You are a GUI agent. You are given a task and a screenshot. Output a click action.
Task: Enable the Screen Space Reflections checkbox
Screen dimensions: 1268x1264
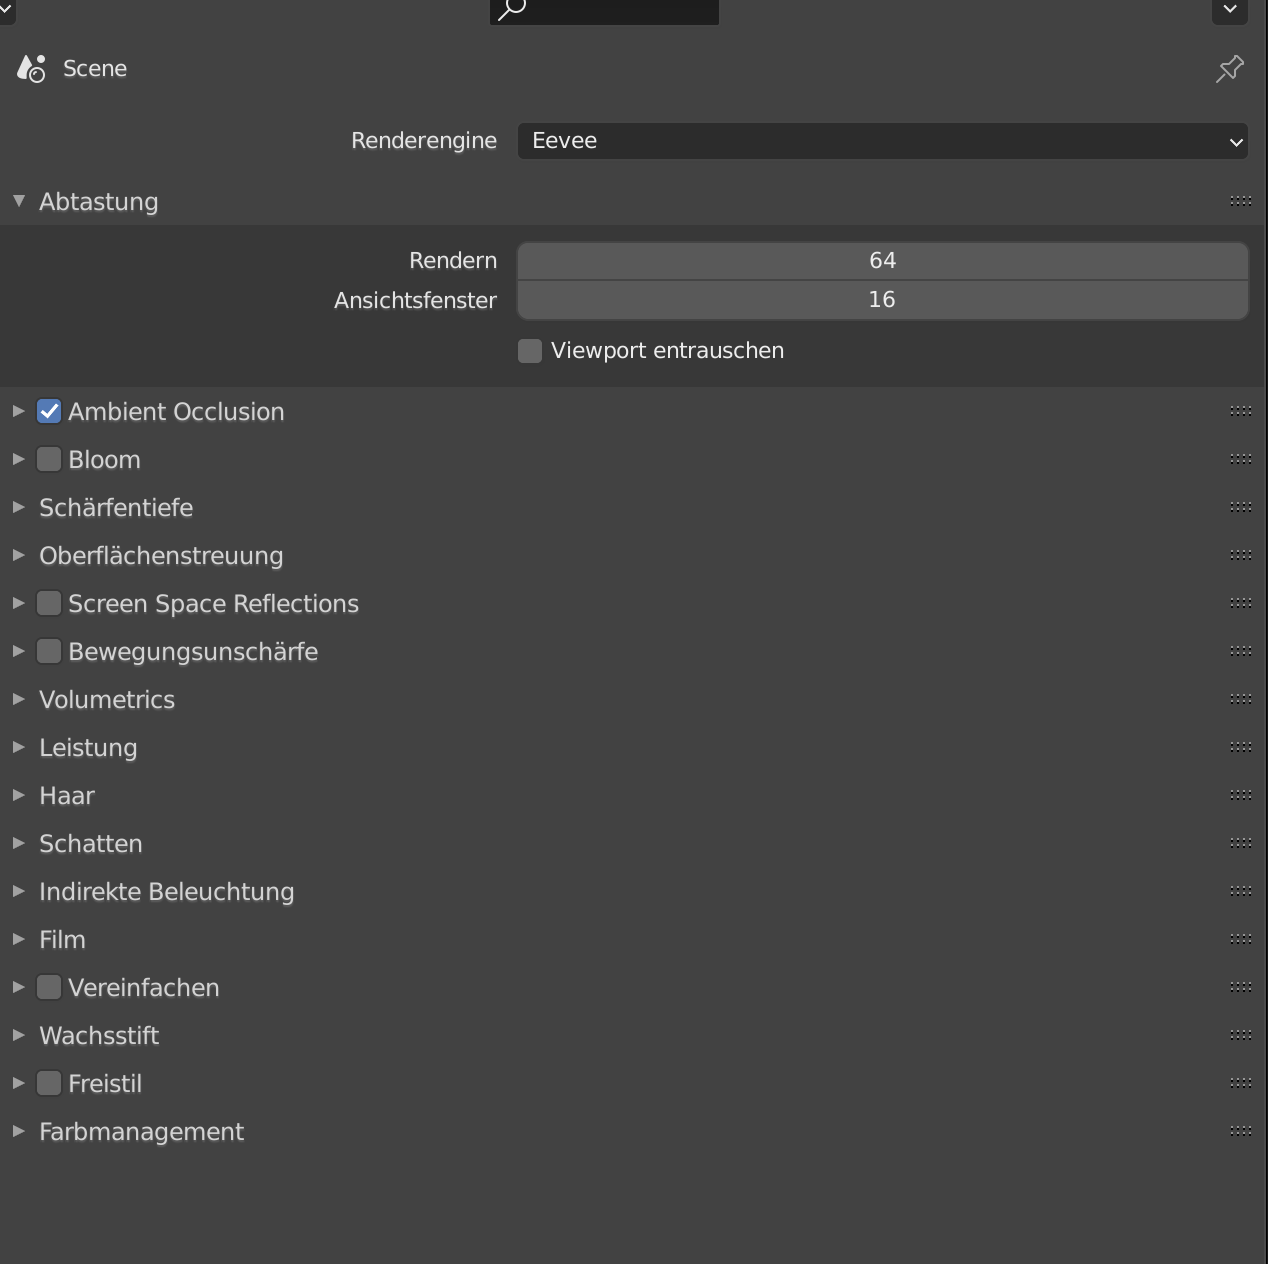[x=49, y=603]
